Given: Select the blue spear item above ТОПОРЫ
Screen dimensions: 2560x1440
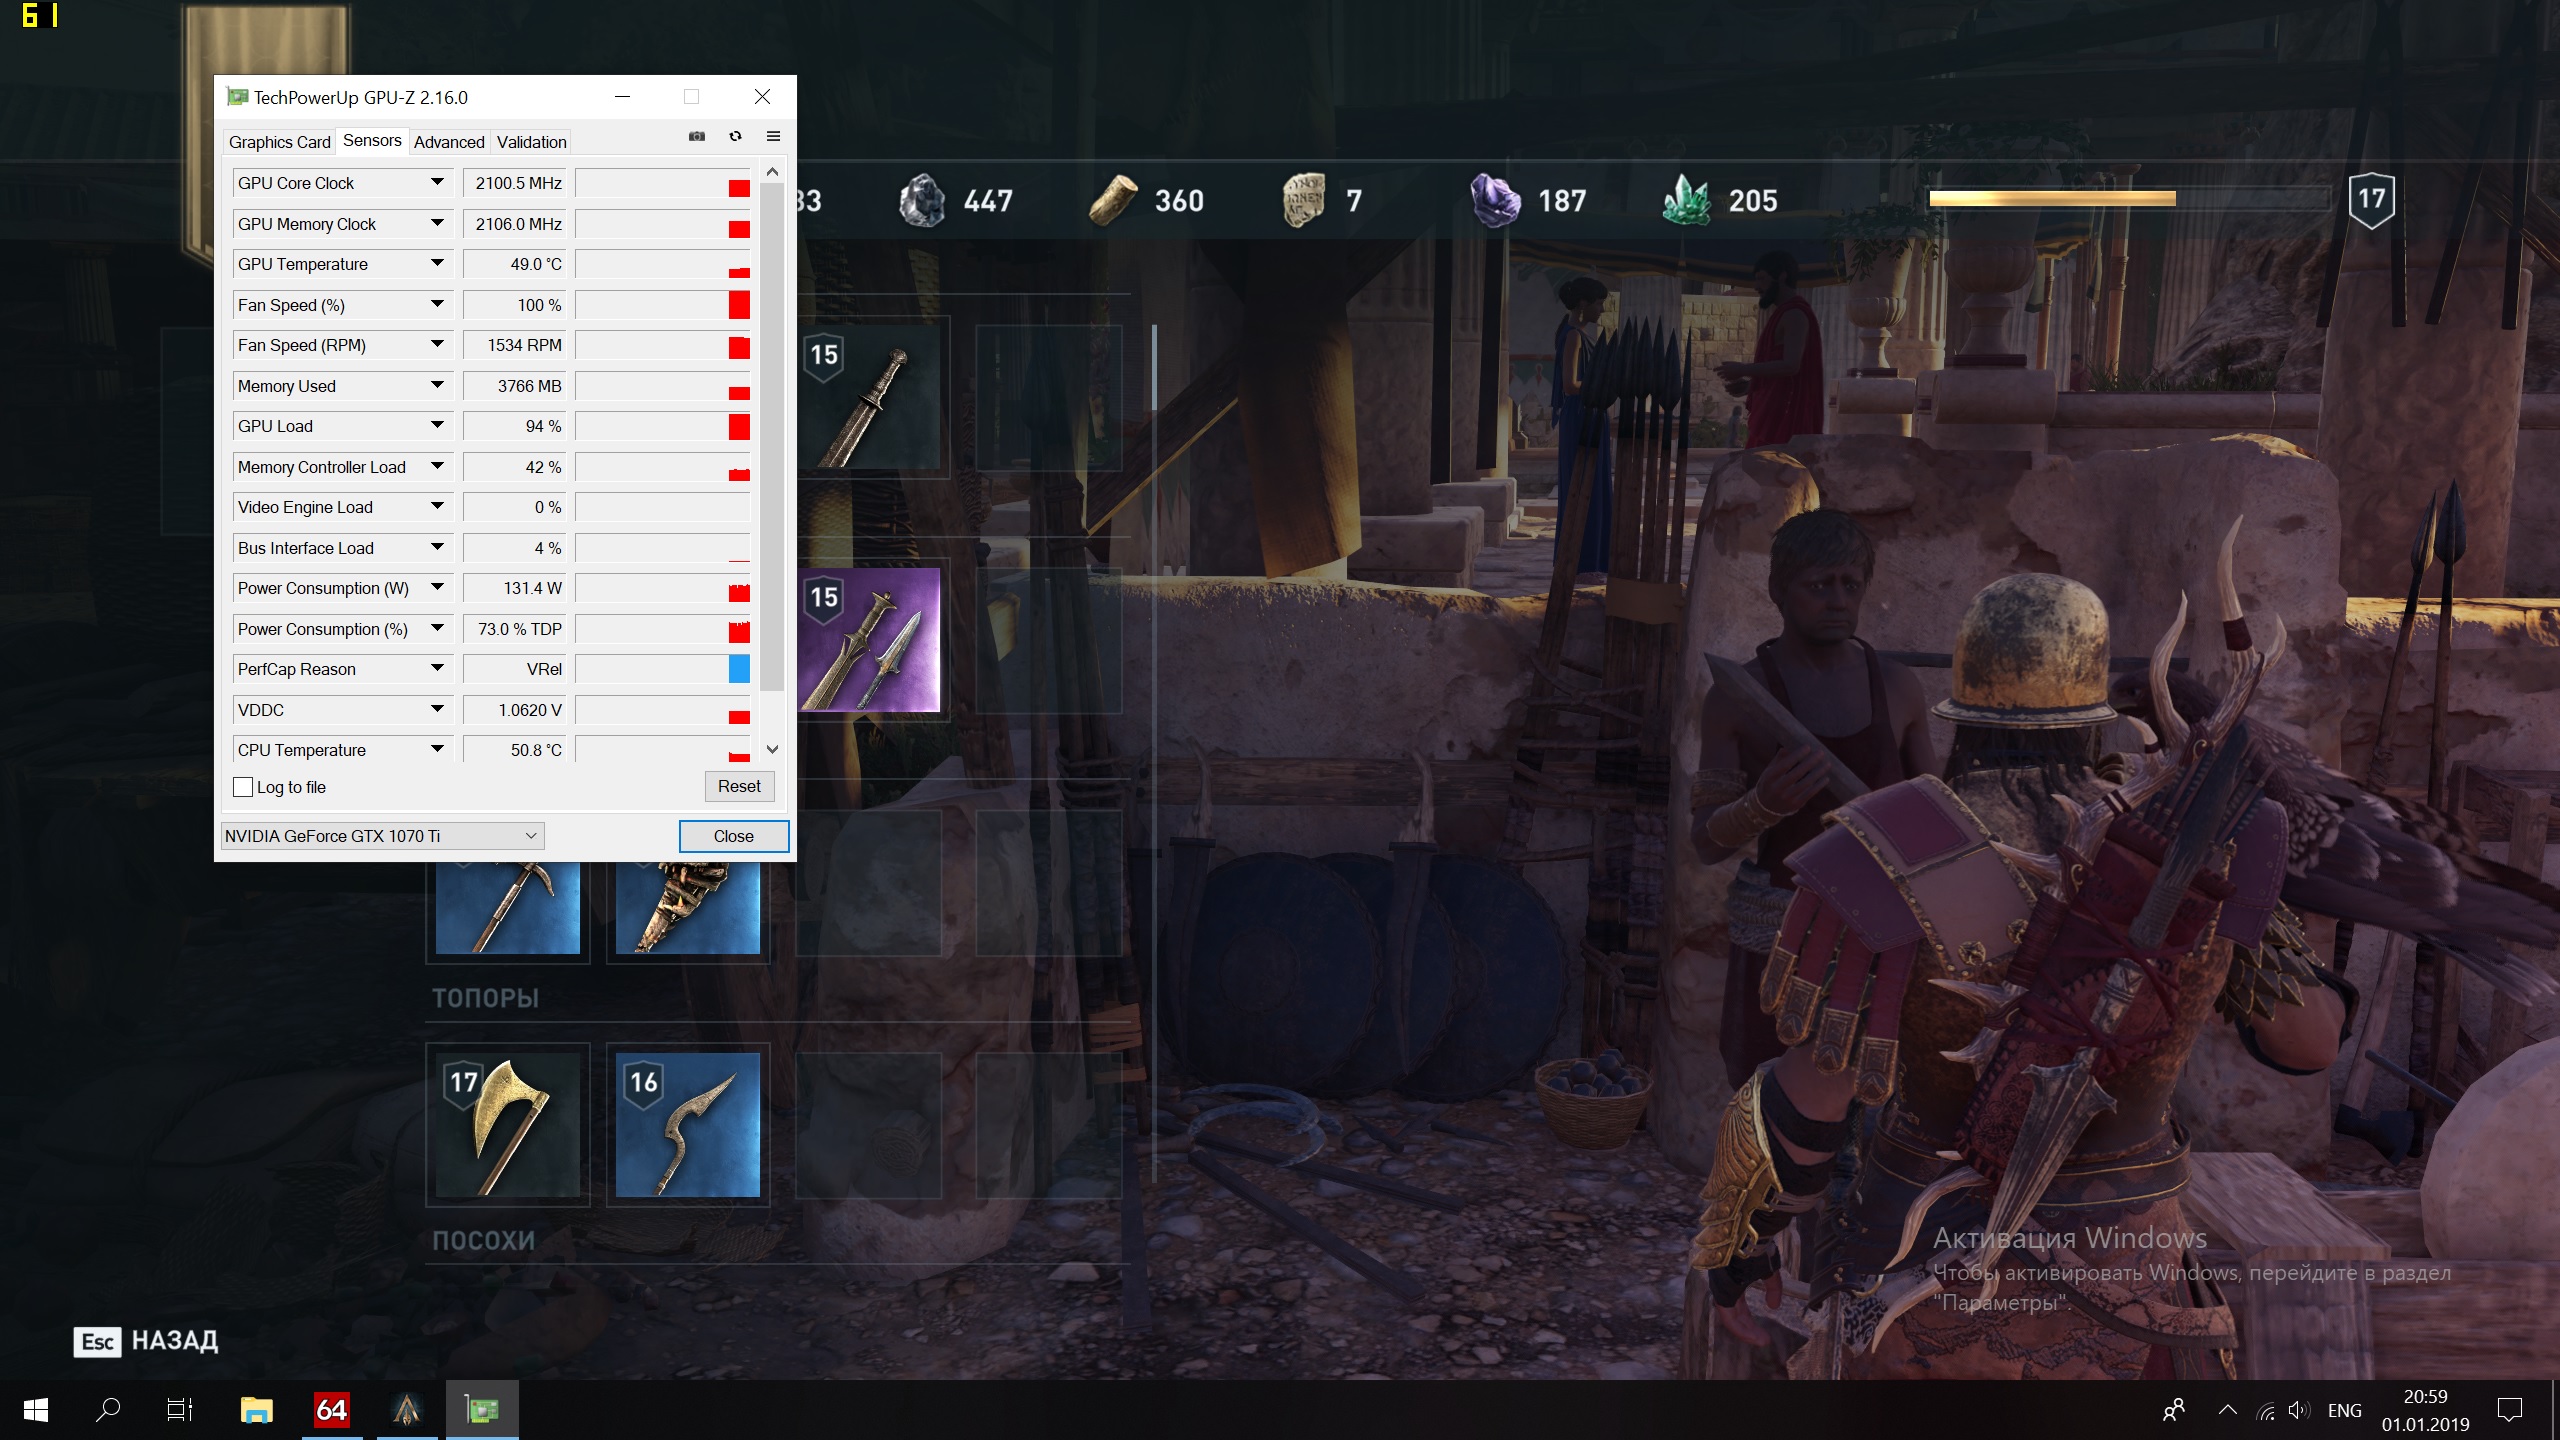Looking at the screenshot, I should pos(508,907).
